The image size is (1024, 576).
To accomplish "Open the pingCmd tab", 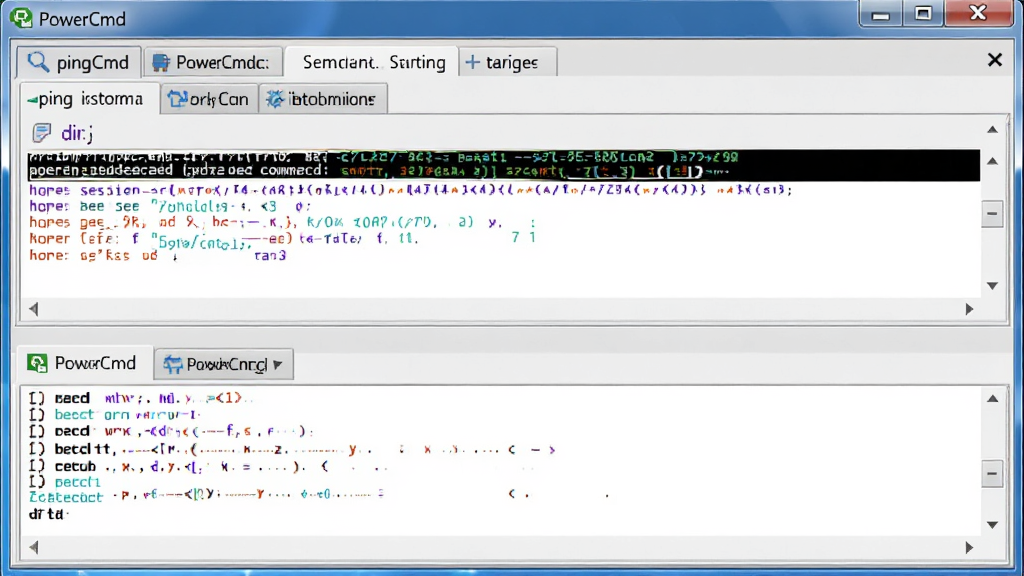I will tap(79, 62).
